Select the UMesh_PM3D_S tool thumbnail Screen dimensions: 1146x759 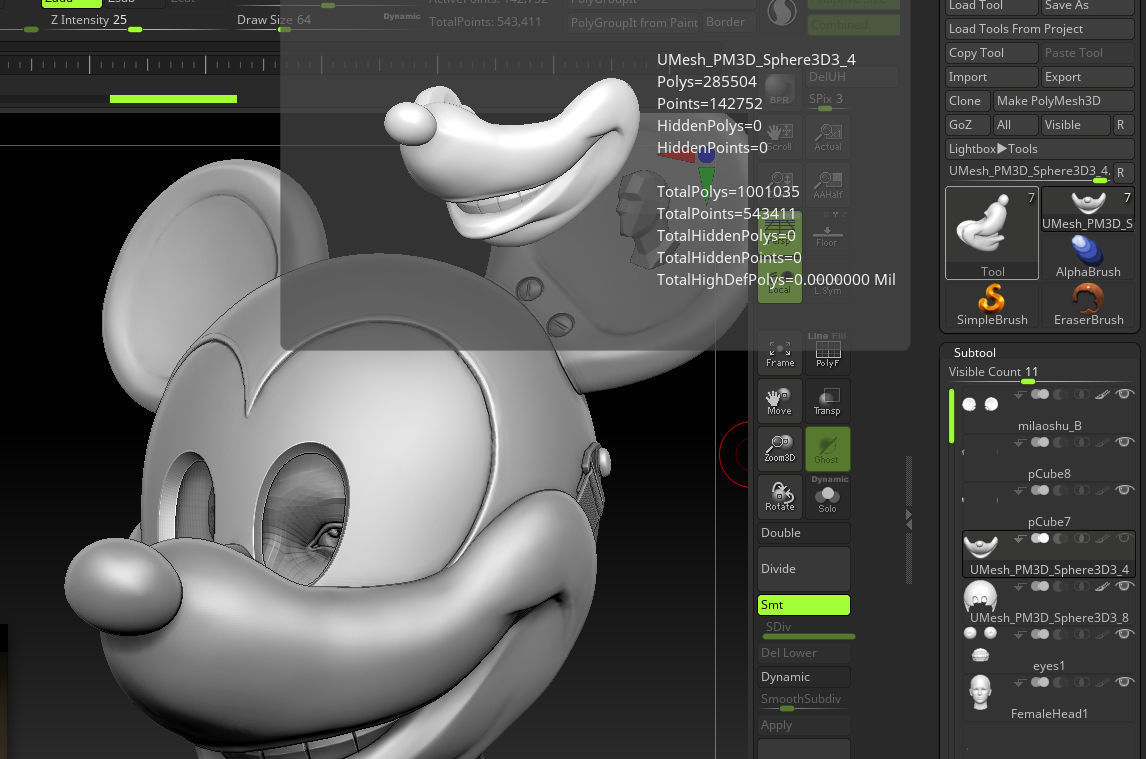(x=1088, y=209)
